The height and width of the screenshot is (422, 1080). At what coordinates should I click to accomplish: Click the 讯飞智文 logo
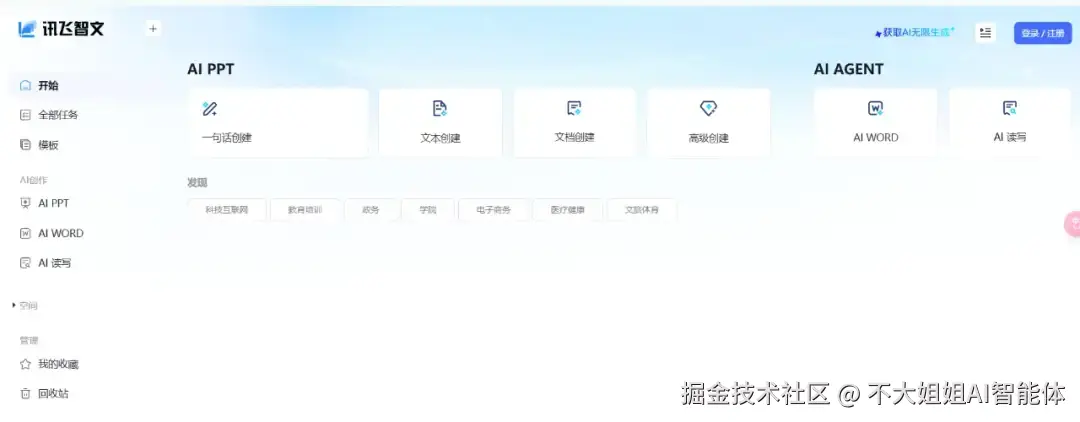point(61,29)
